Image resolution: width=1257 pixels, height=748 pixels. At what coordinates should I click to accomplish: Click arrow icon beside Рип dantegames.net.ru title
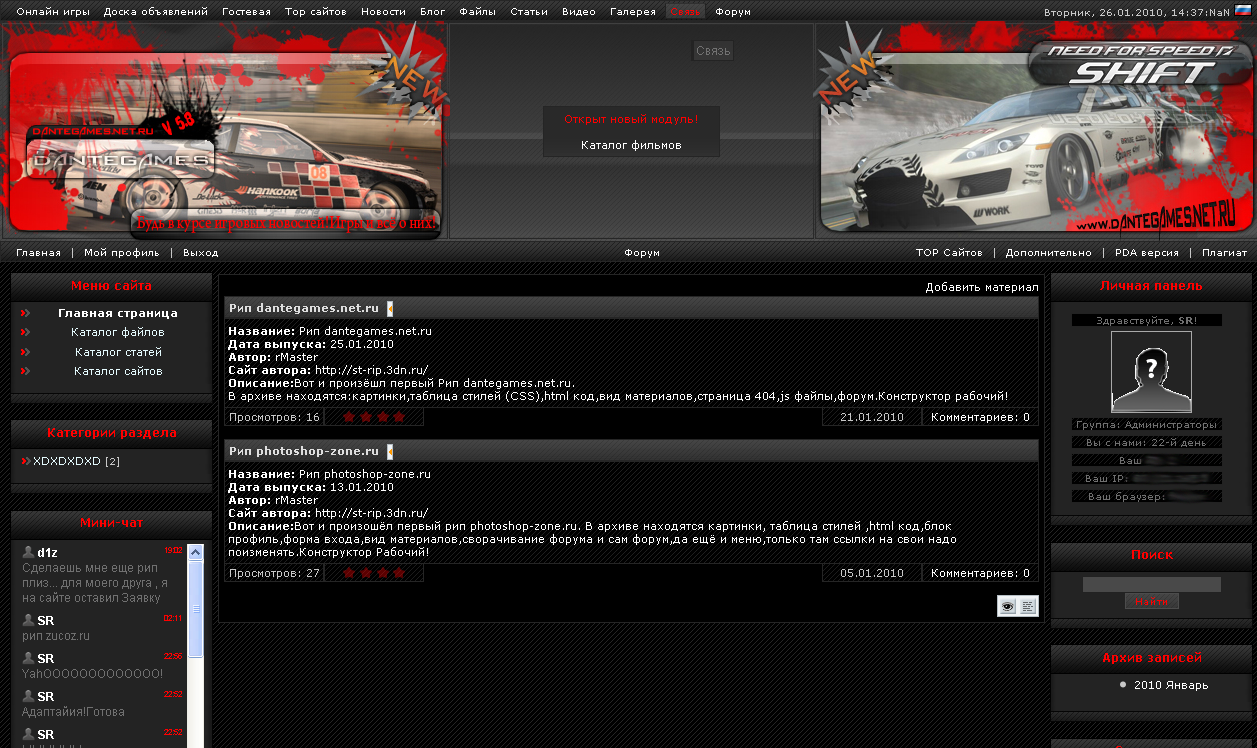click(390, 309)
